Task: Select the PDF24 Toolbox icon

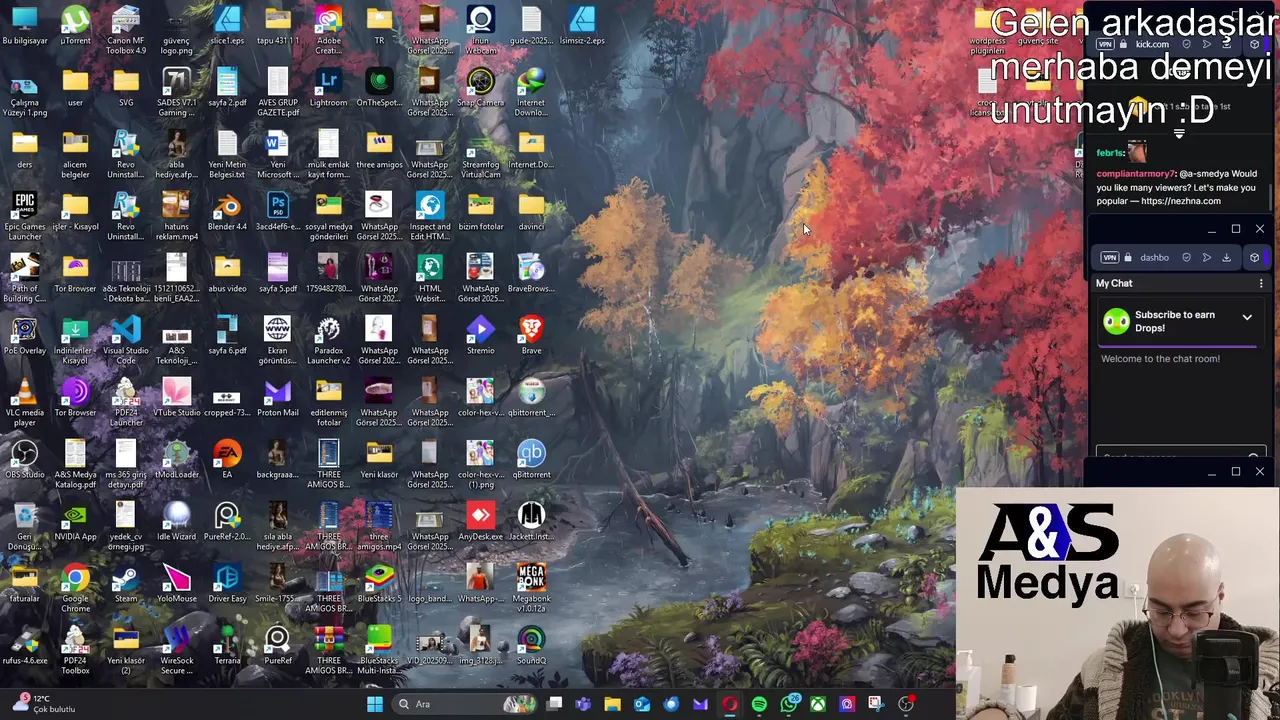Action: [x=75, y=650]
